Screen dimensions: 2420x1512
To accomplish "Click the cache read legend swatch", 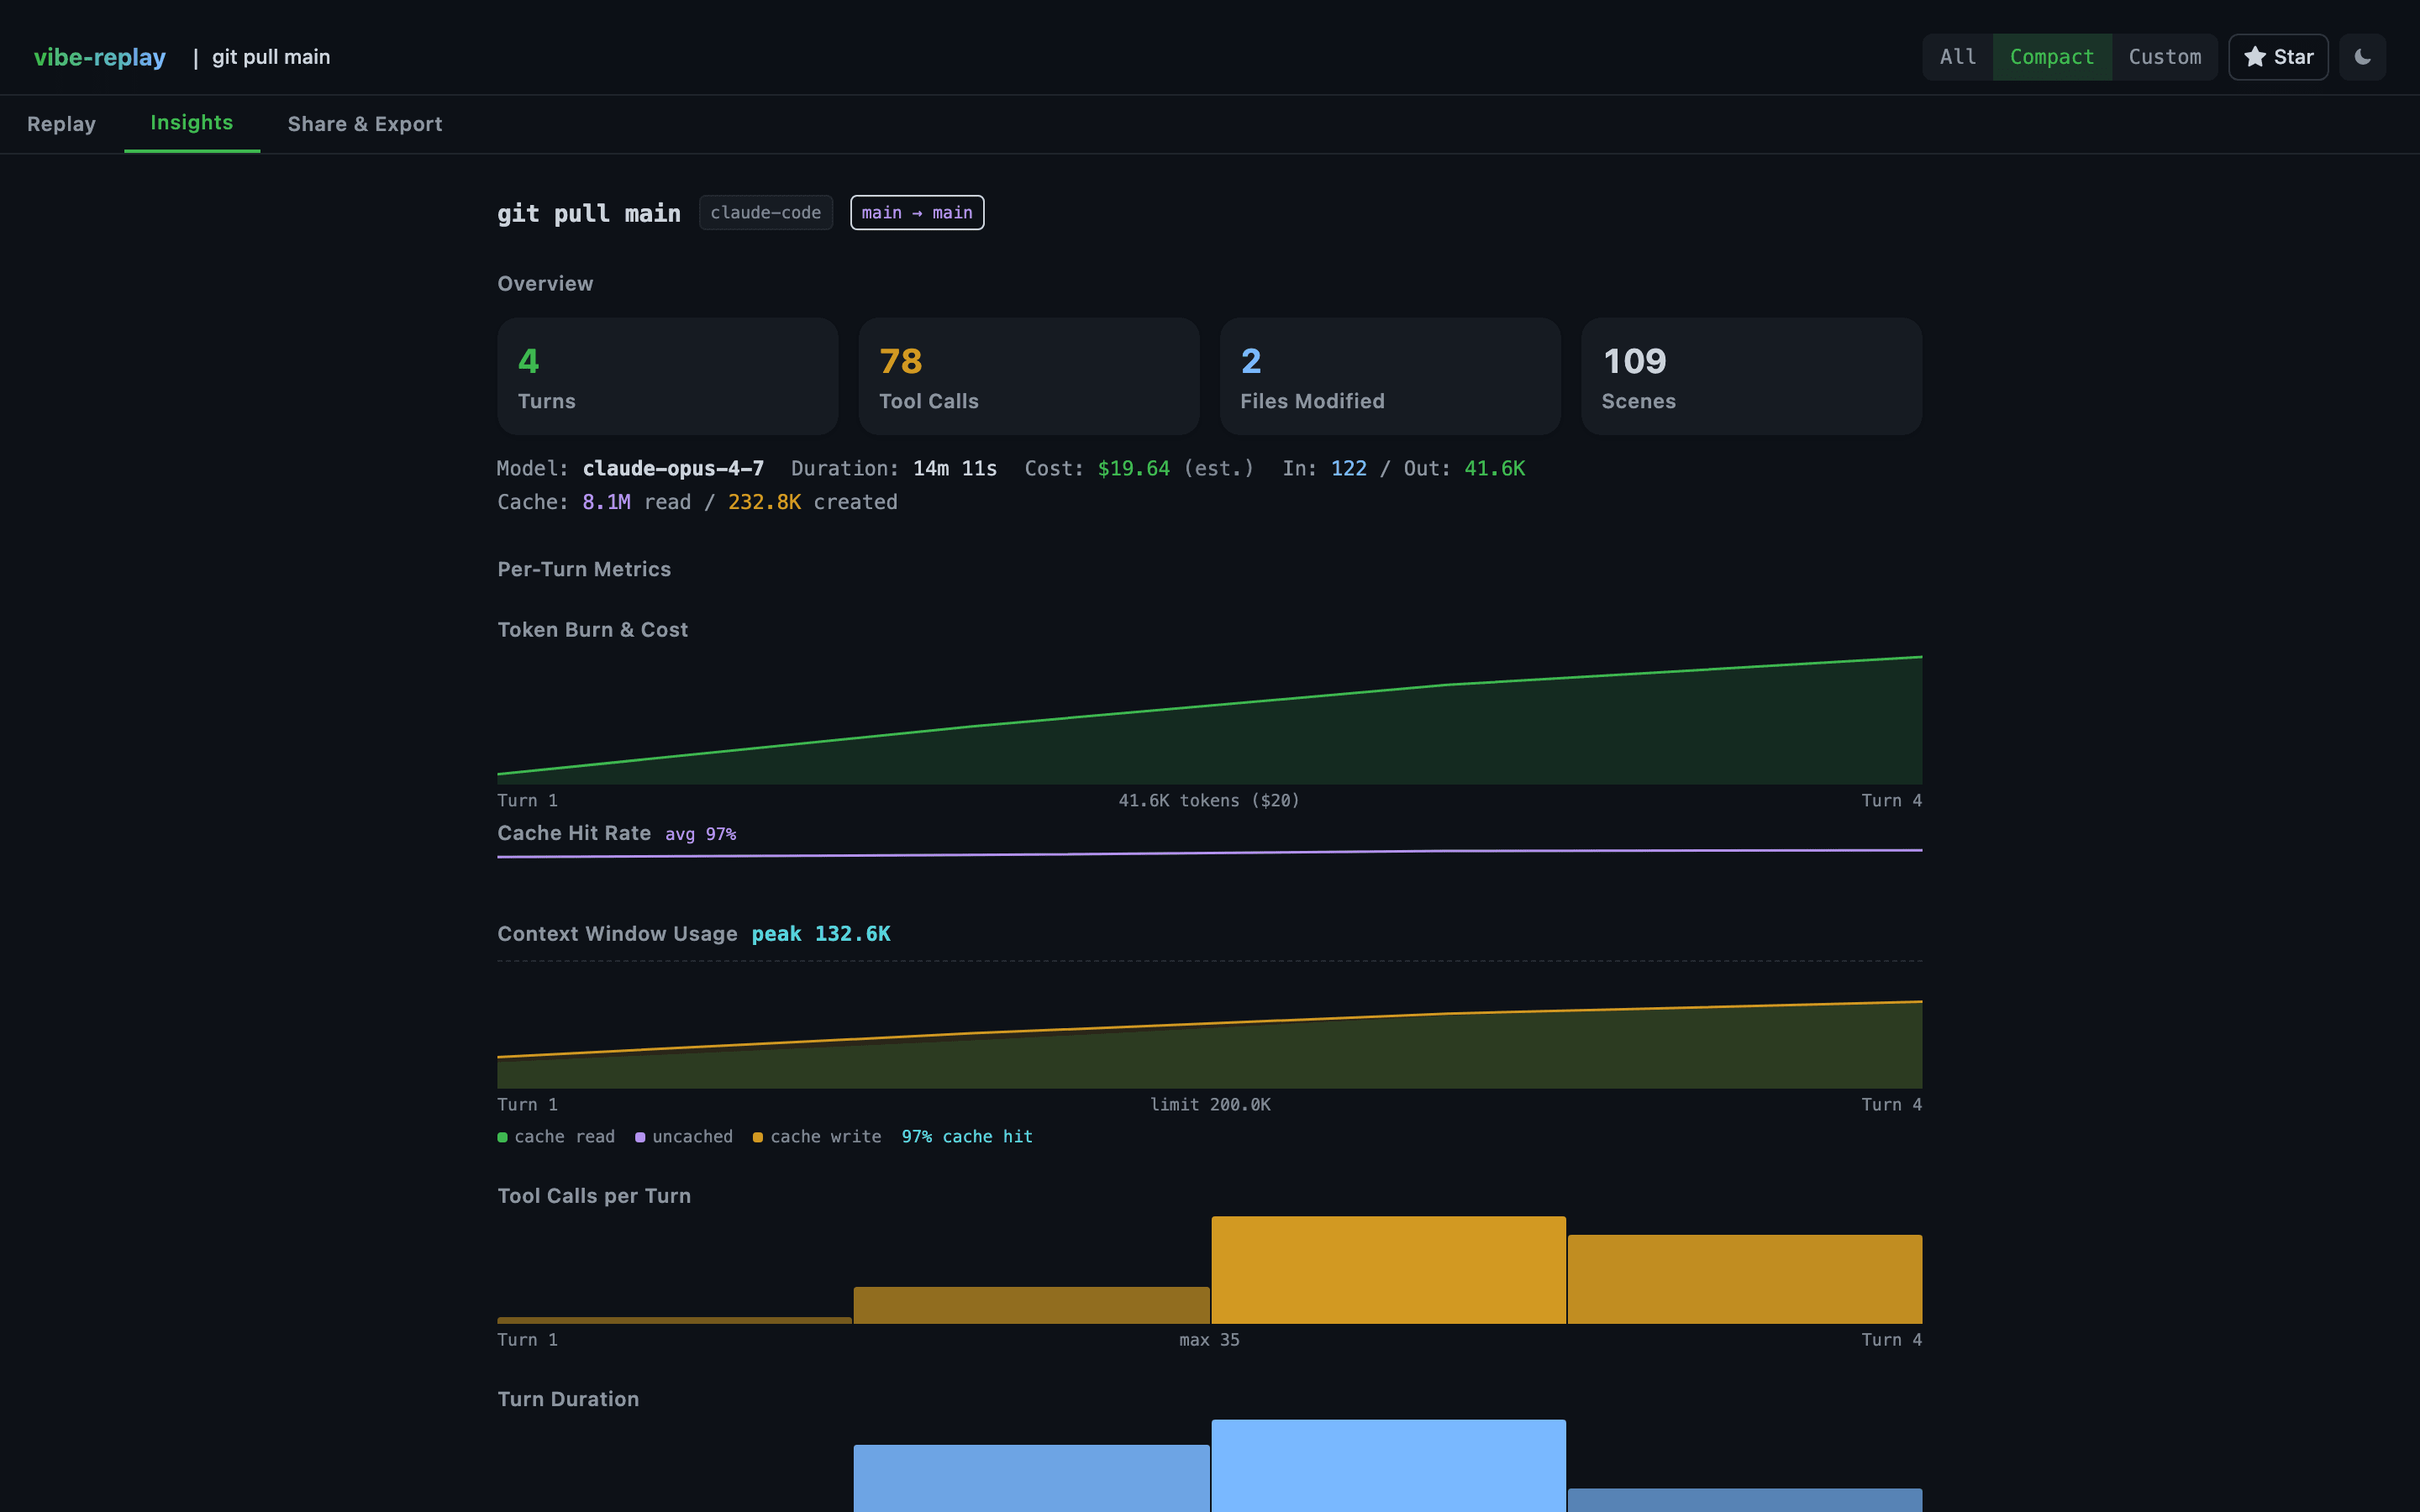I will 503,1137.
